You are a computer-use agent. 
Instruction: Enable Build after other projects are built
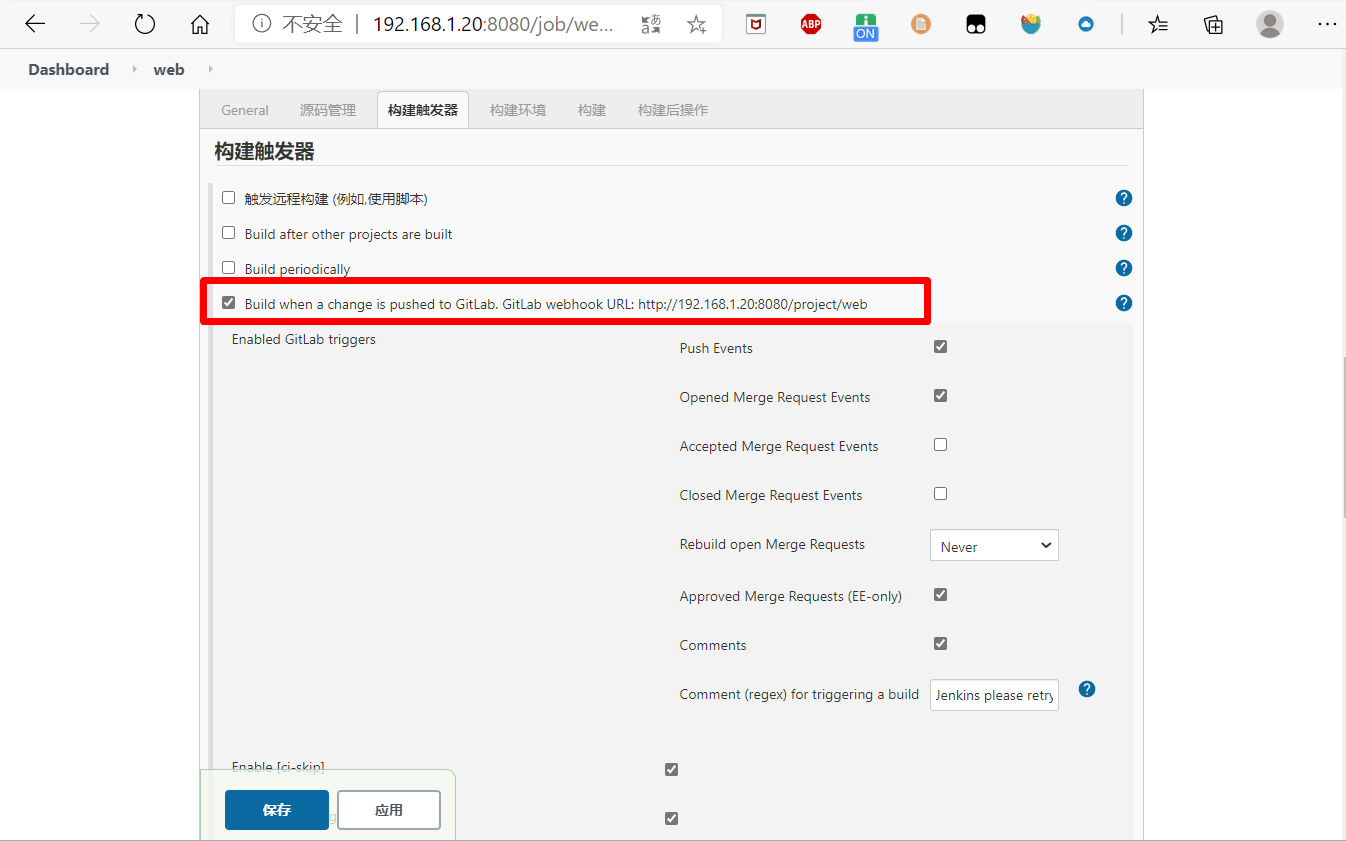[x=228, y=233]
